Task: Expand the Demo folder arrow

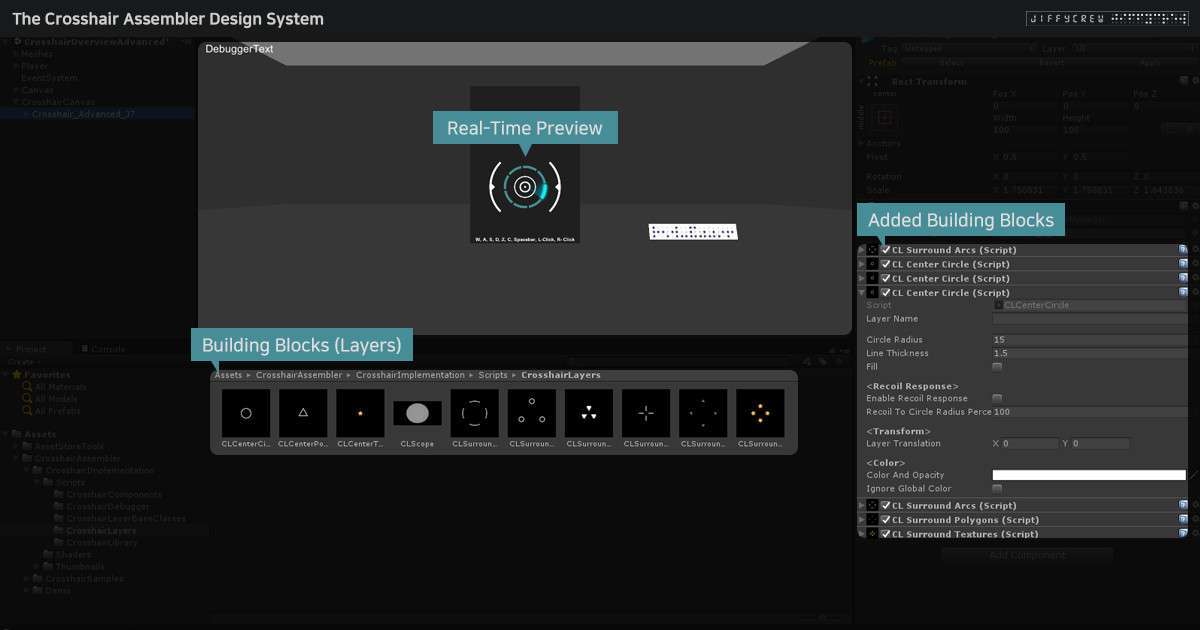Action: [x=27, y=591]
